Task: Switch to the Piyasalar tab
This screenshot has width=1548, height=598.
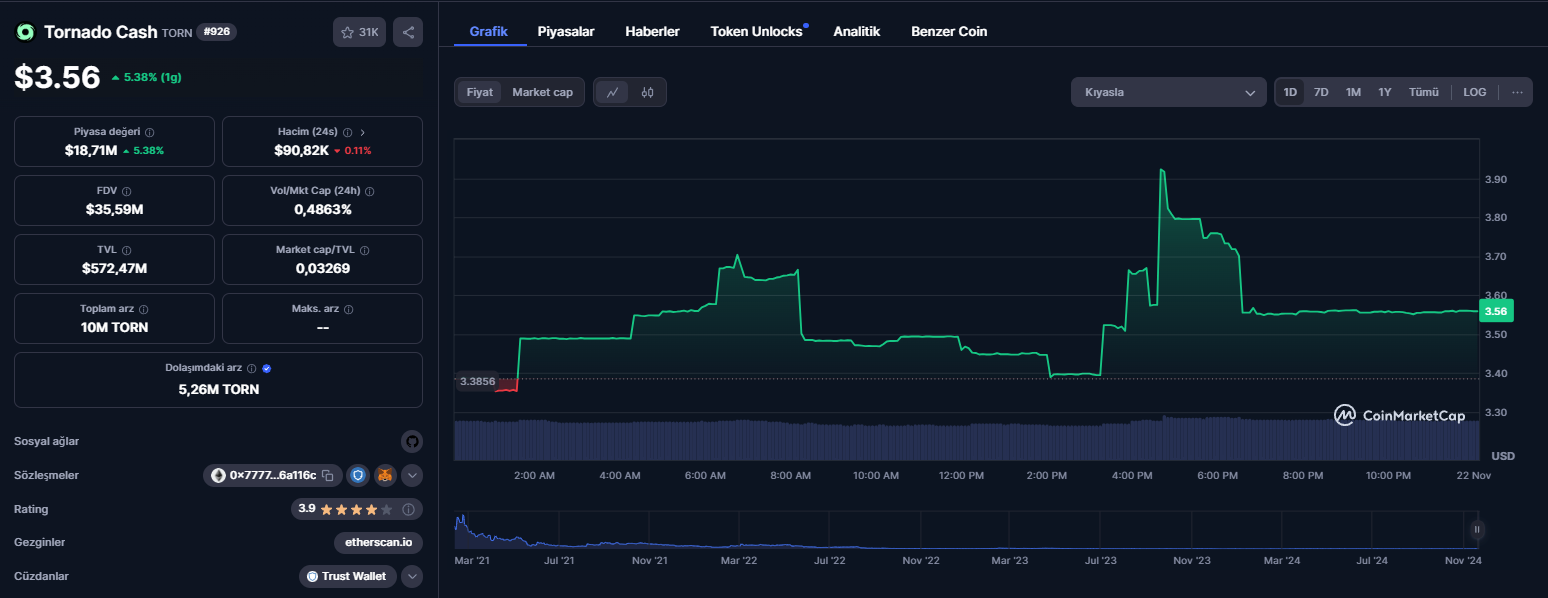Action: (566, 31)
